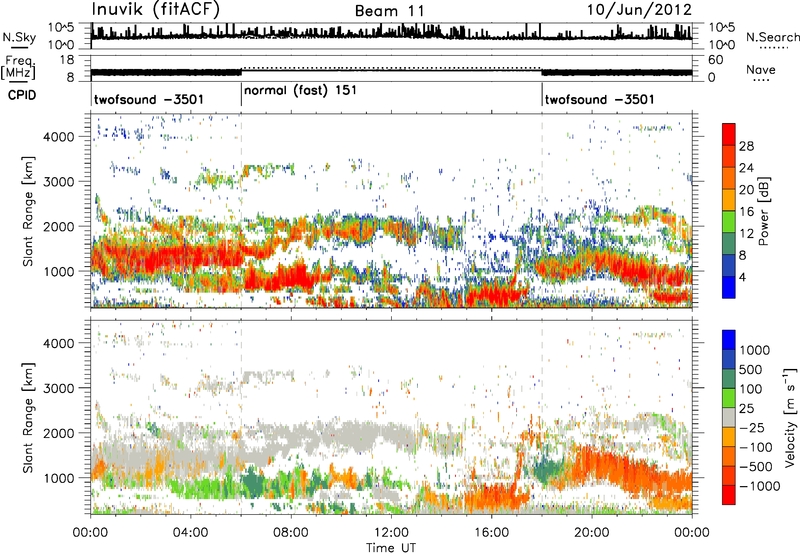Click the 'Freq. [MHz]' axis label

18,67
